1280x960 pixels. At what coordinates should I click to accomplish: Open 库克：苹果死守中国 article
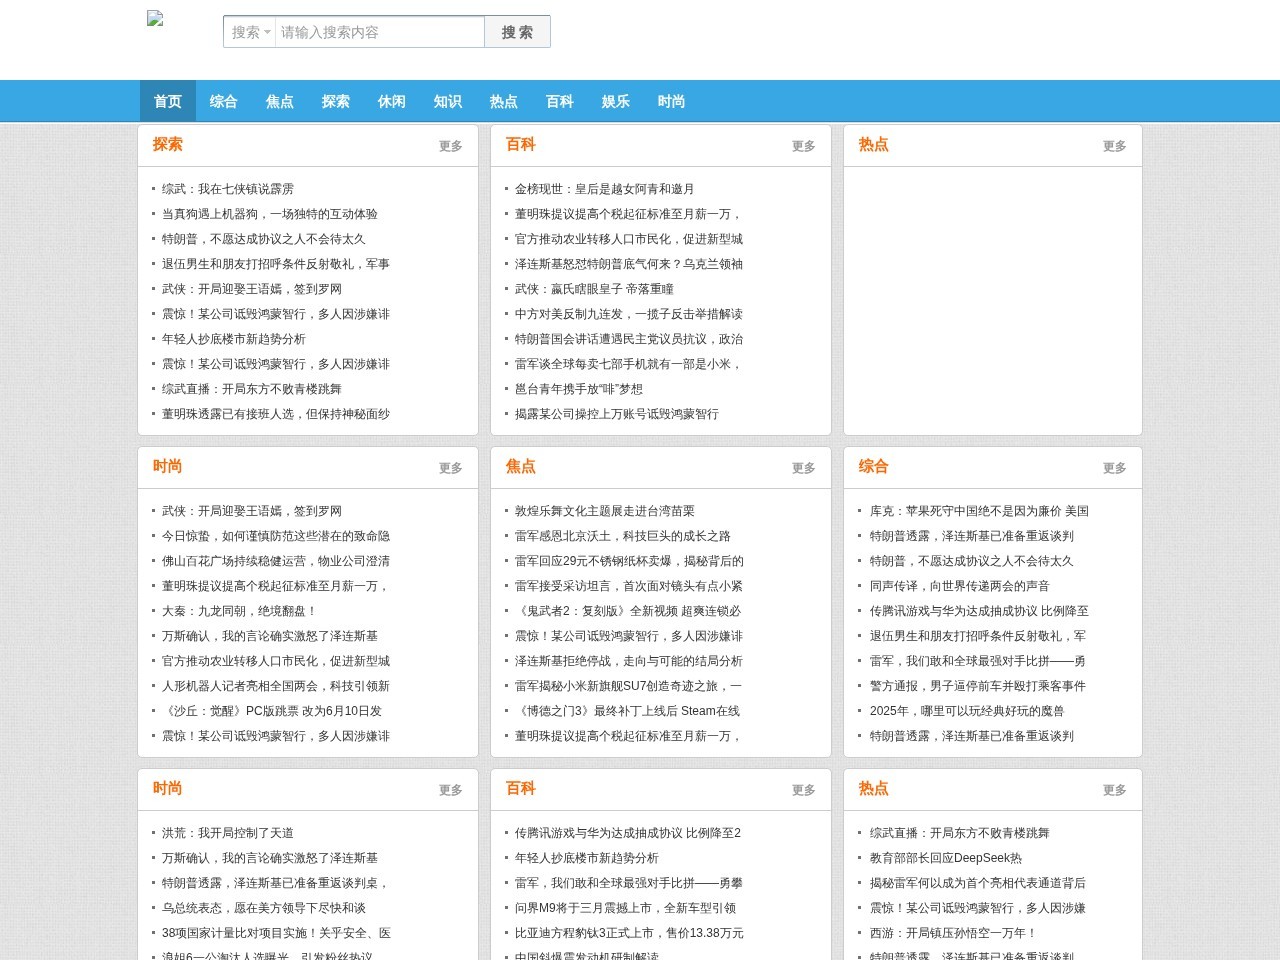pyautogui.click(x=979, y=511)
